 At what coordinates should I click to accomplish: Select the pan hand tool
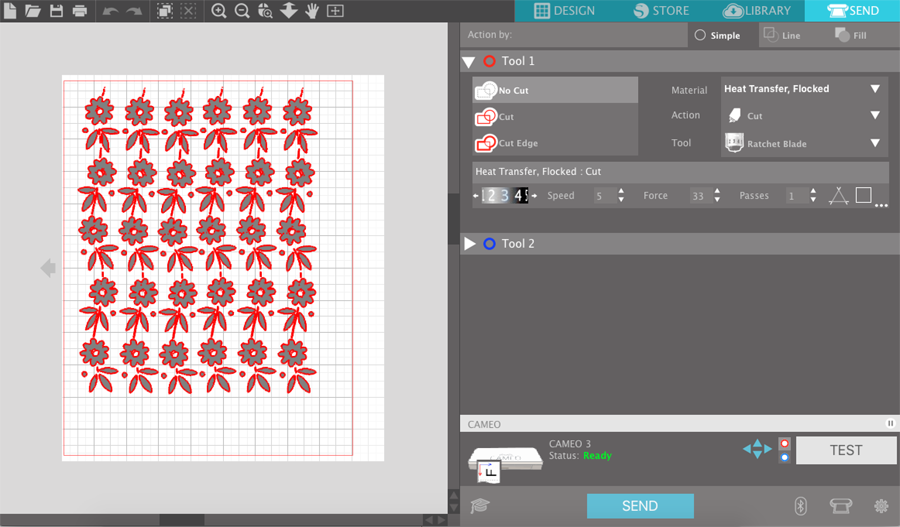point(312,10)
